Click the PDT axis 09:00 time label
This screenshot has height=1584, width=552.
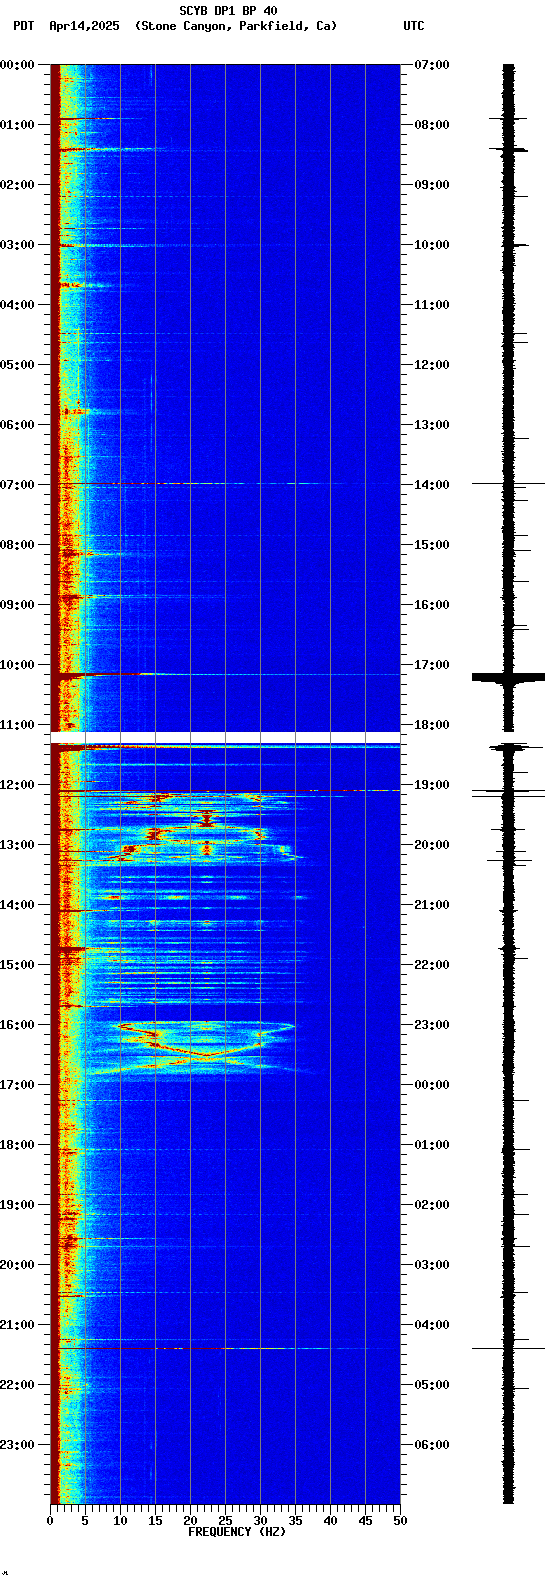(18, 605)
